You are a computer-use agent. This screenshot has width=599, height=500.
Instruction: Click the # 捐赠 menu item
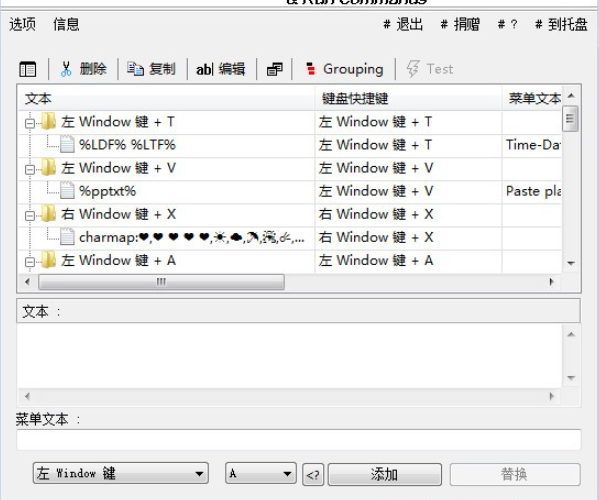[x=460, y=24]
